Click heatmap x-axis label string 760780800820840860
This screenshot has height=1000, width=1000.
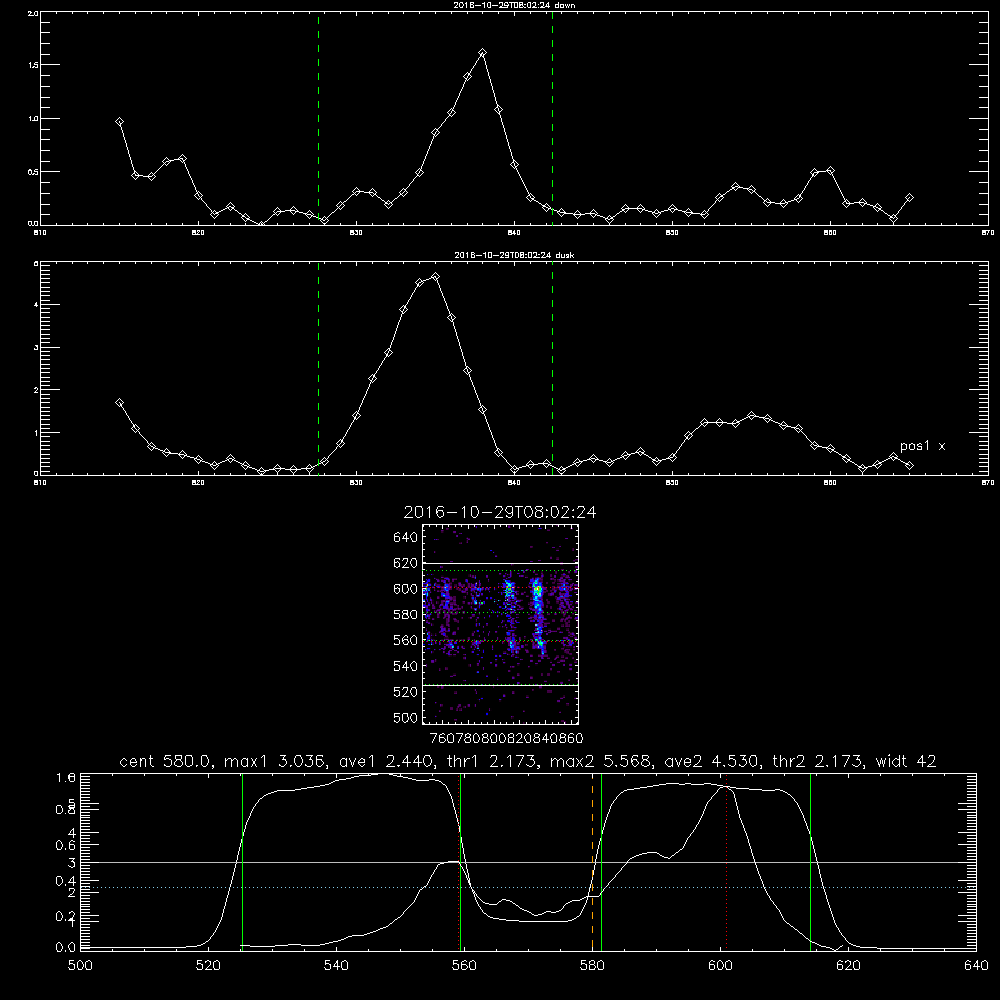pos(507,739)
